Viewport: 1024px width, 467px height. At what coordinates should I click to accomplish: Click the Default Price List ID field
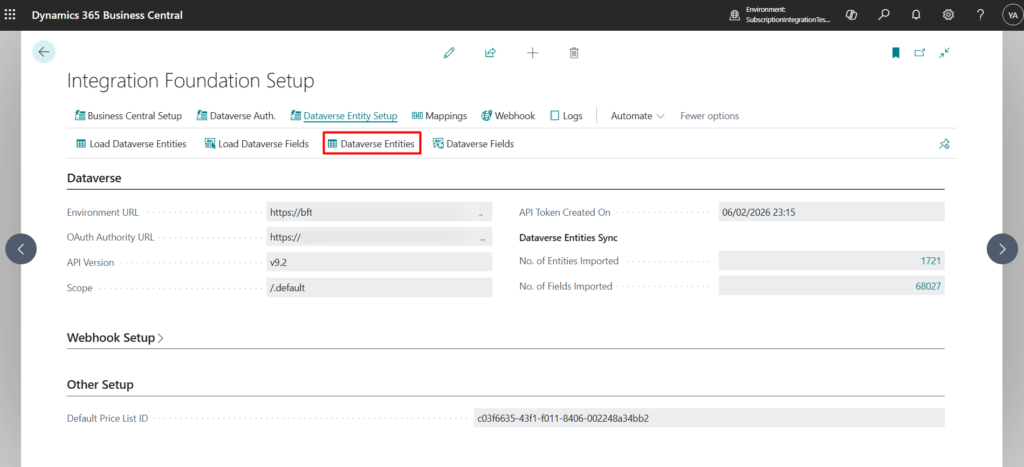click(x=708, y=418)
